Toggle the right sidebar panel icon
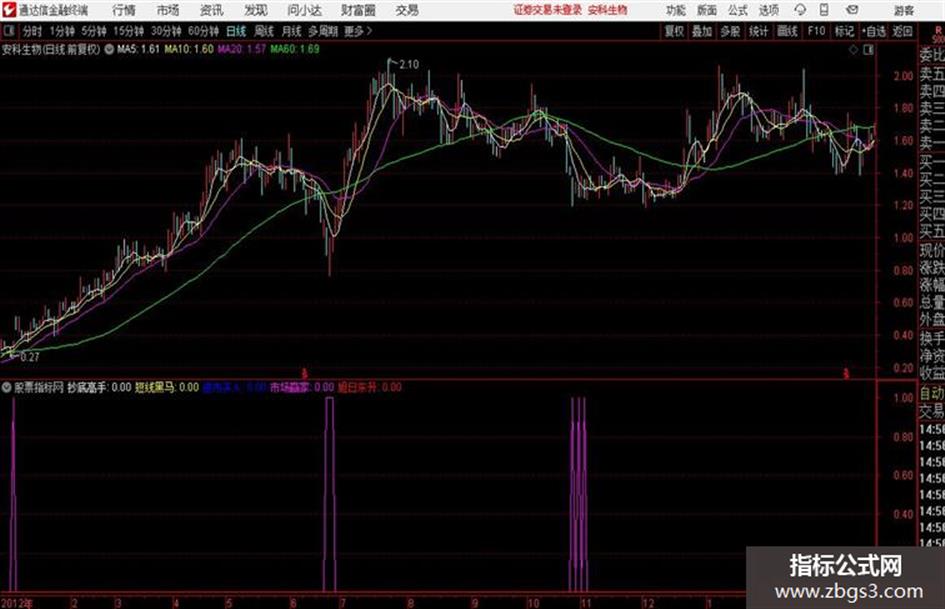This screenshot has width=945, height=609. (868, 50)
